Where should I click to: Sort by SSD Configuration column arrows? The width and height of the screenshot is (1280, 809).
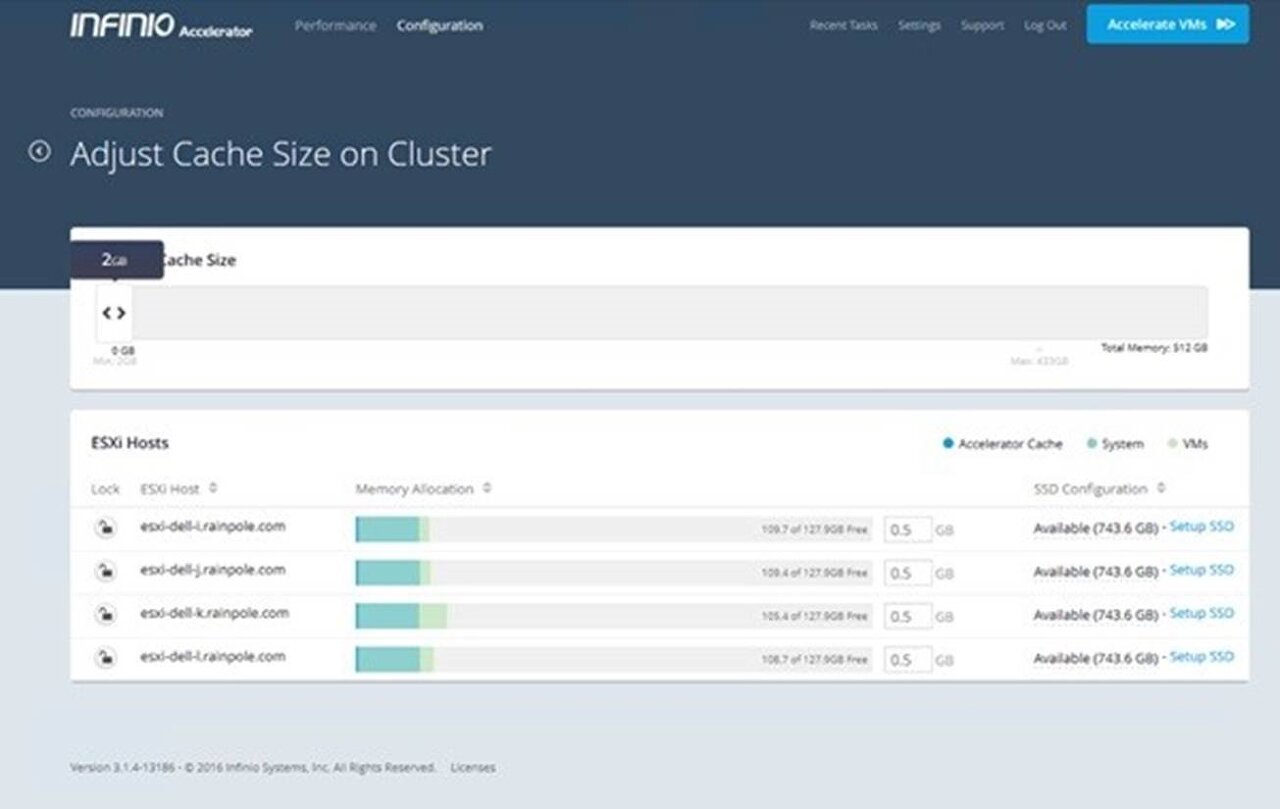[1161, 489]
